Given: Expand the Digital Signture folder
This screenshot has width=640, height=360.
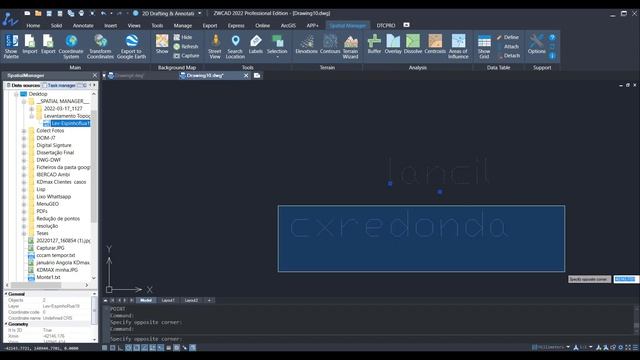Looking at the screenshot, I should point(24,145).
